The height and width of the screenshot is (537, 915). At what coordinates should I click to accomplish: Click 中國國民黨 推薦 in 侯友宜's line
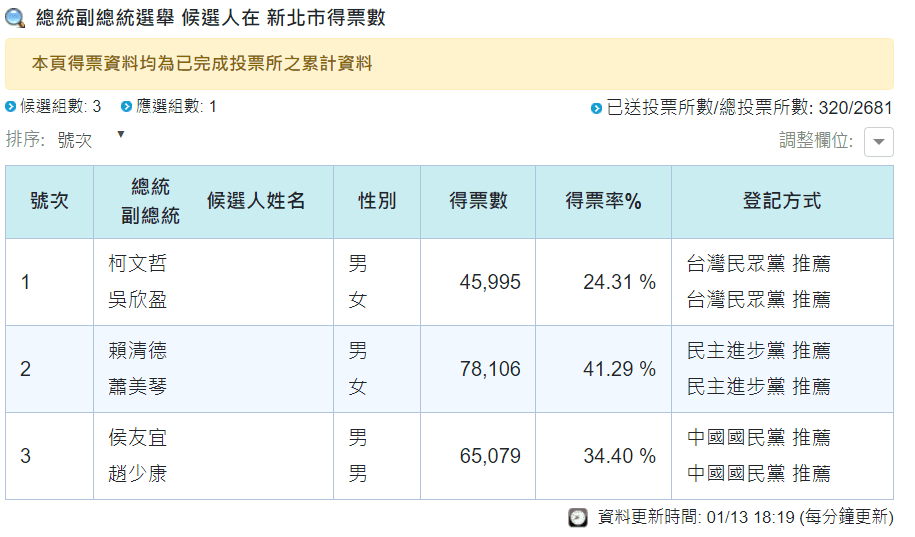[x=759, y=438]
